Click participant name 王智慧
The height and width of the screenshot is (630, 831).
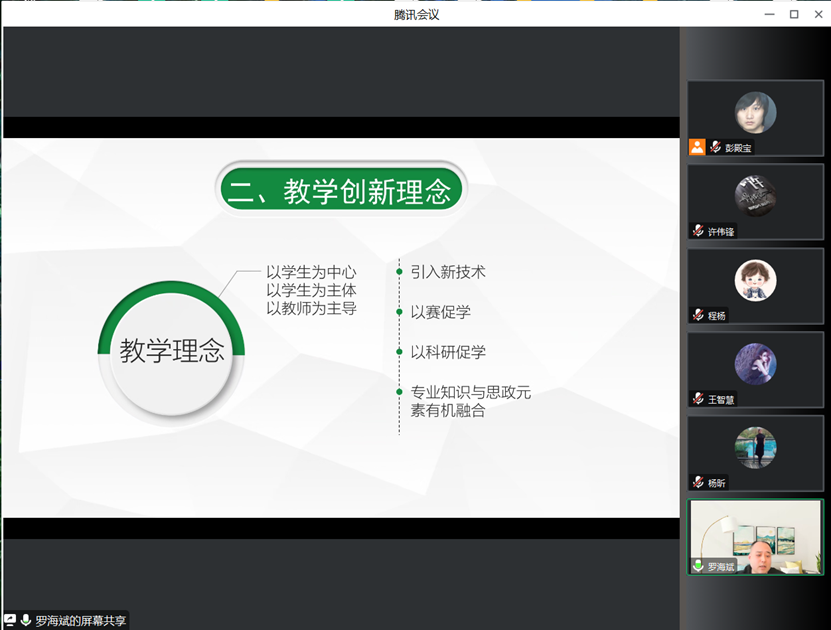coord(721,400)
